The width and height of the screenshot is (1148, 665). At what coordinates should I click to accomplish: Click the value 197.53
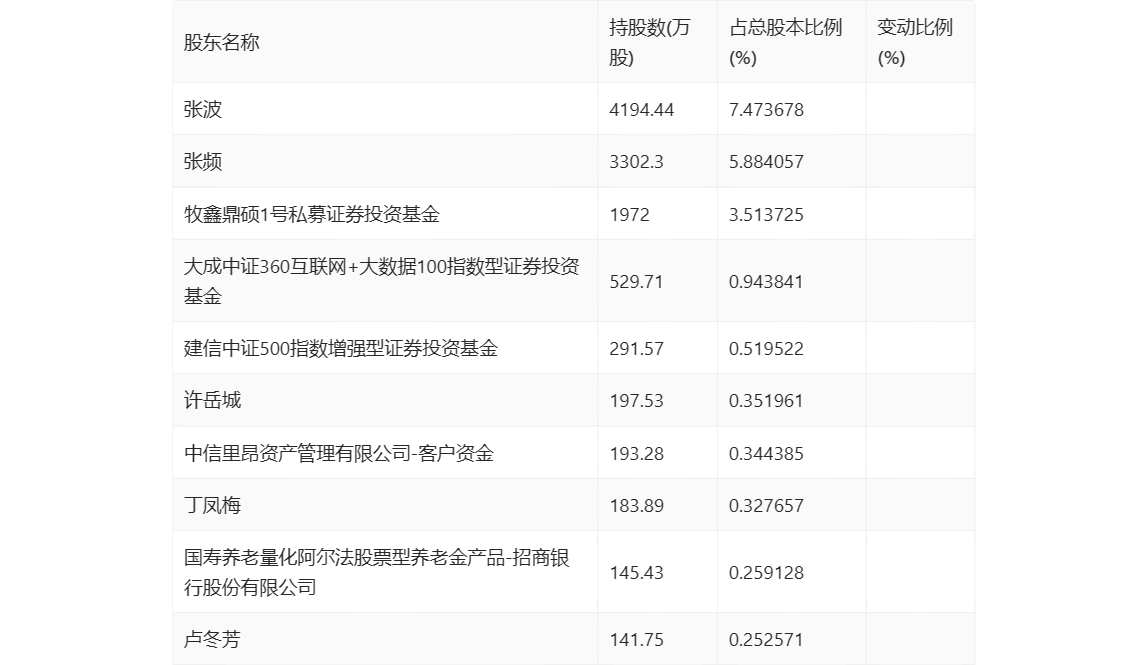[636, 401]
